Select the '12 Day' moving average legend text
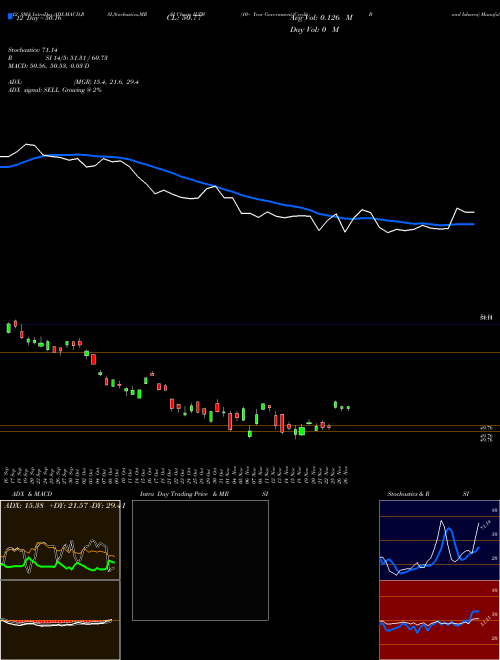The image size is (500, 660). coord(38,18)
